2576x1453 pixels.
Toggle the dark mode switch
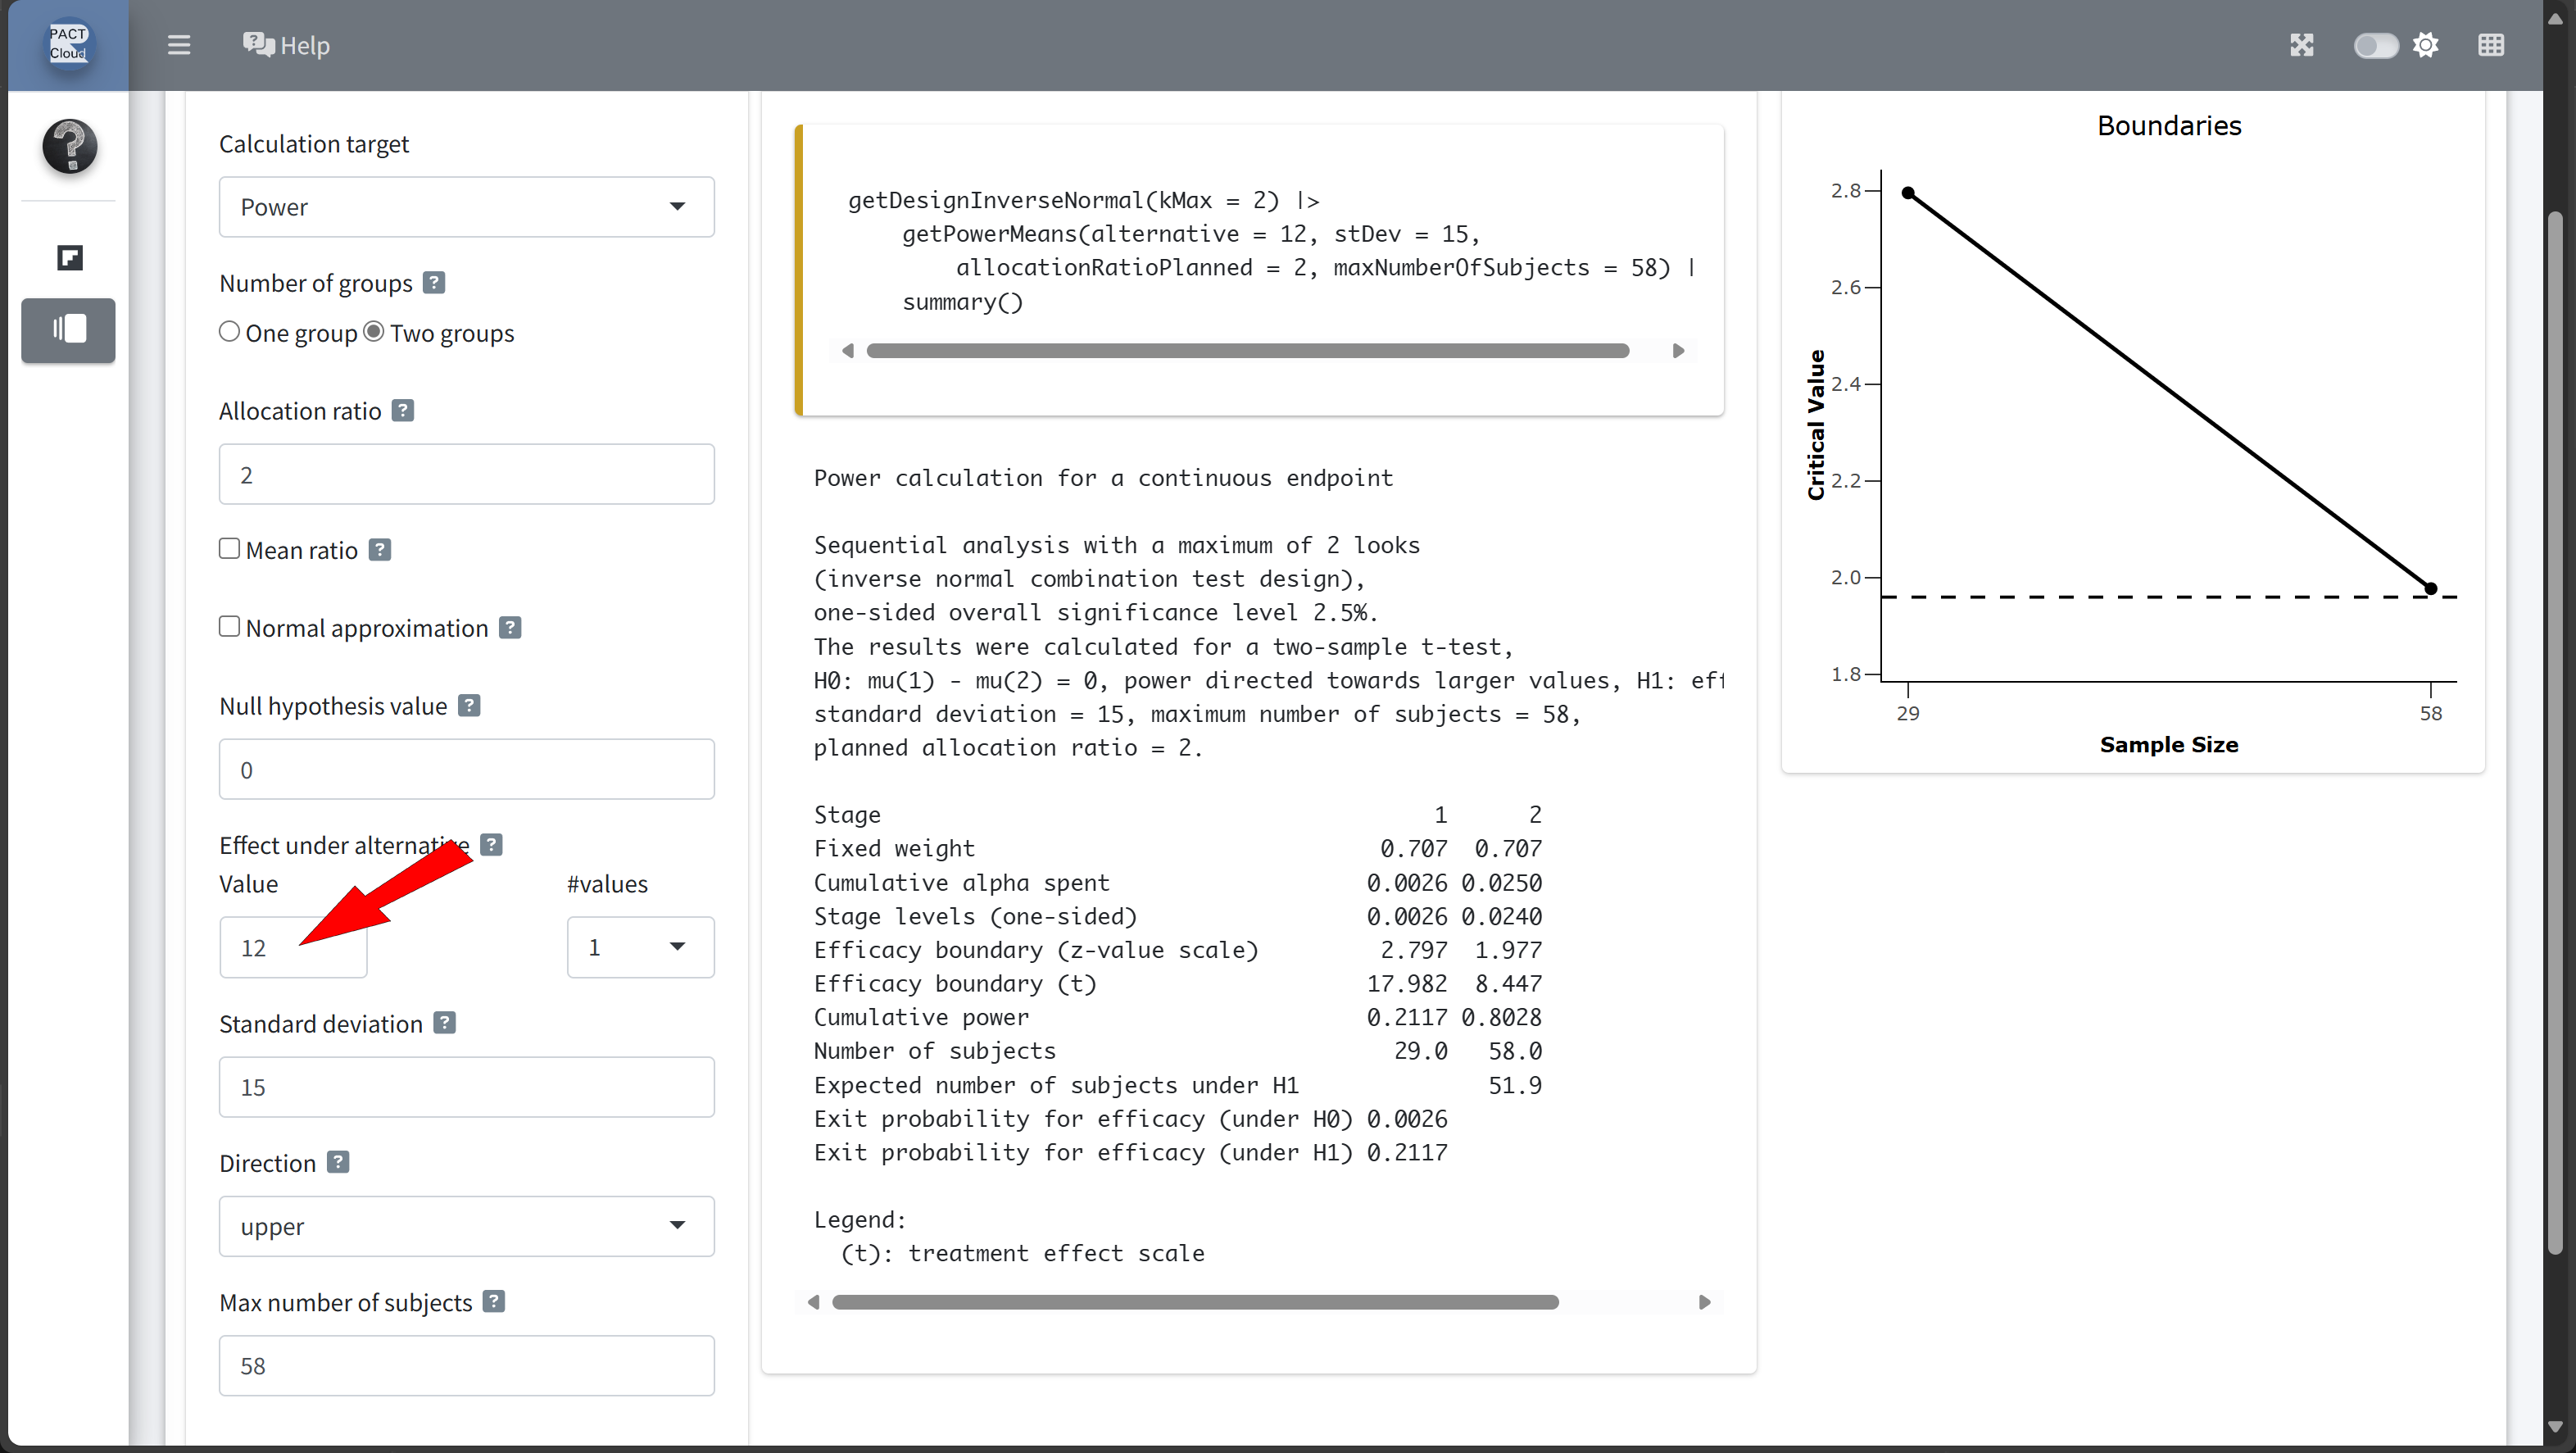pyautogui.click(x=2375, y=45)
